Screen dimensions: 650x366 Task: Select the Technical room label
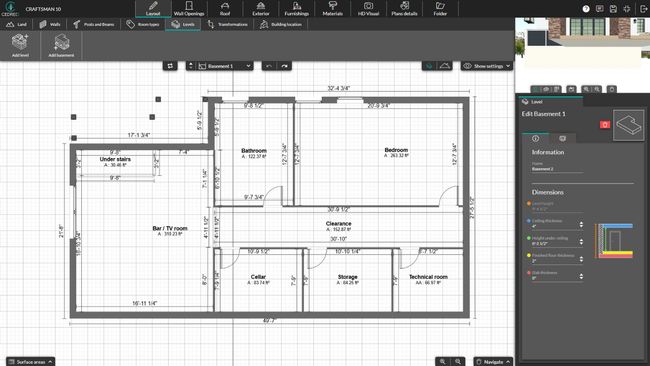coord(428,277)
